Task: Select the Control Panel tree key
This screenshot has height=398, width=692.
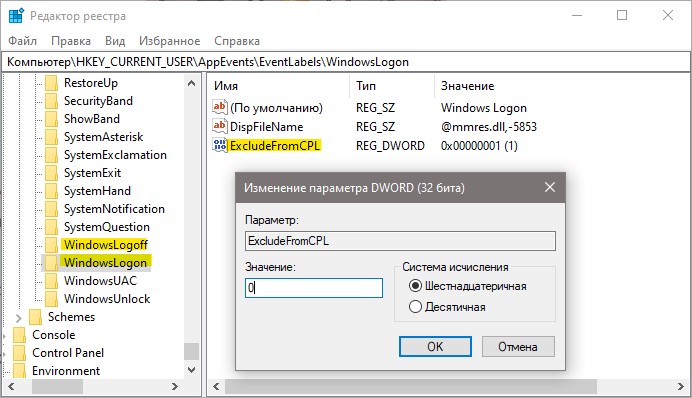Action: click(x=68, y=353)
